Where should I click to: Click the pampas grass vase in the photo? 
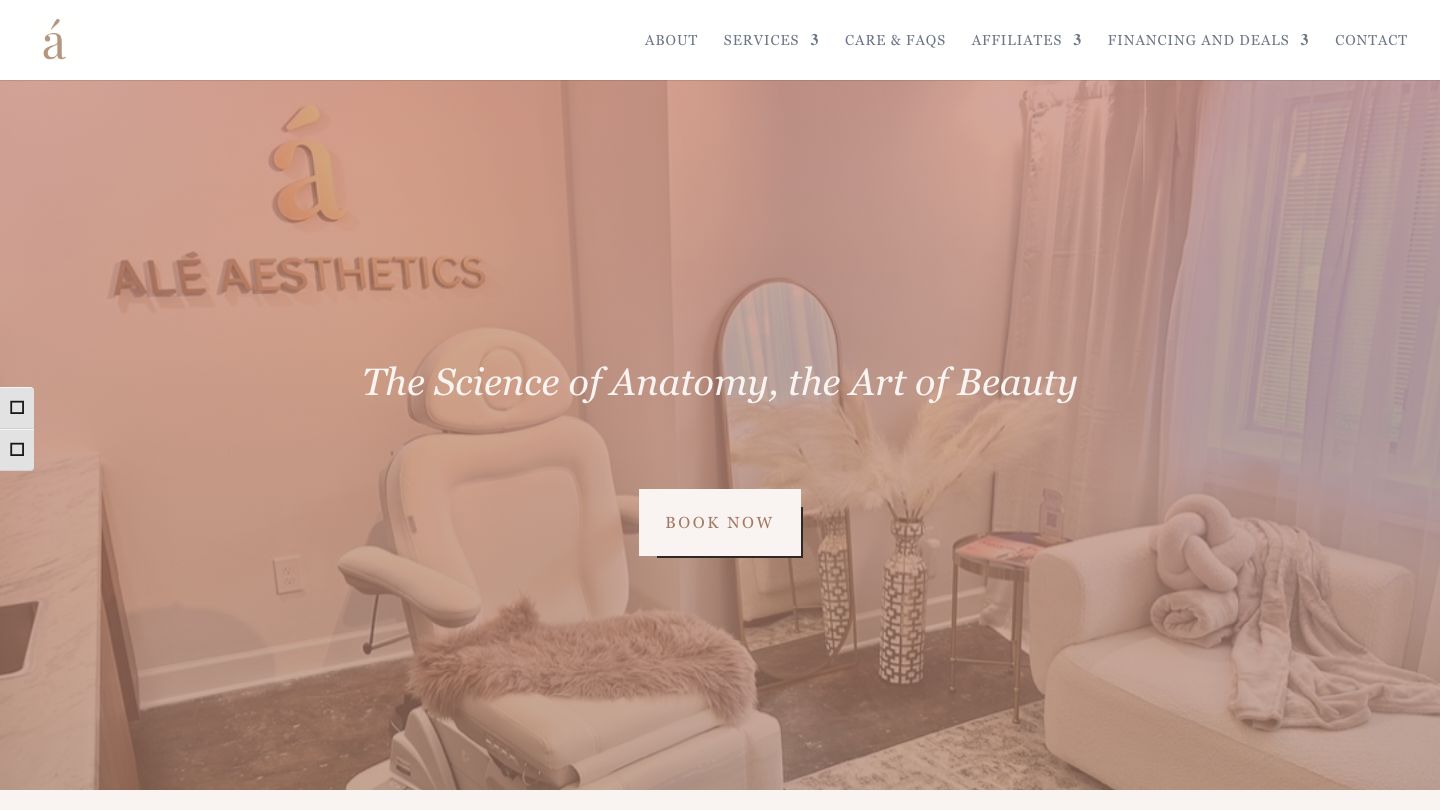tap(904, 540)
